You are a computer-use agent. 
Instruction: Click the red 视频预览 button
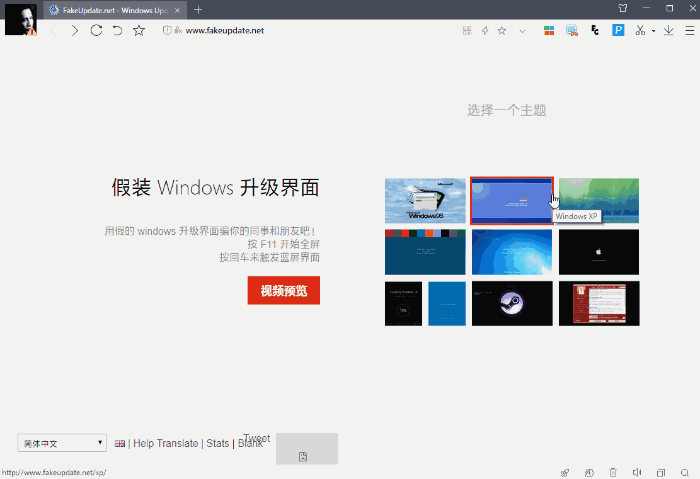coord(284,291)
